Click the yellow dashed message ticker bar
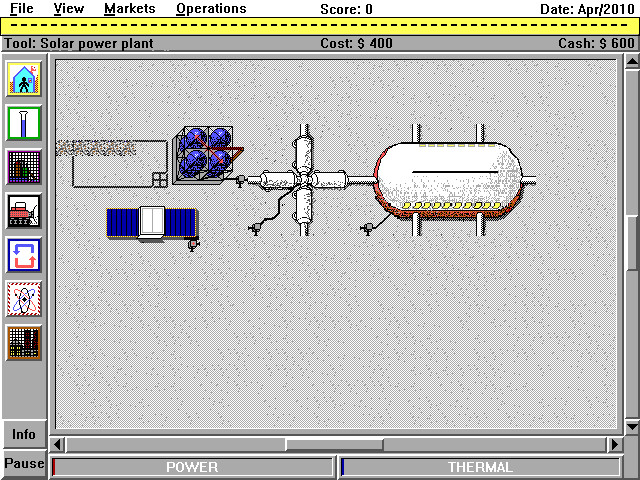The height and width of the screenshot is (480, 640). (x=320, y=26)
